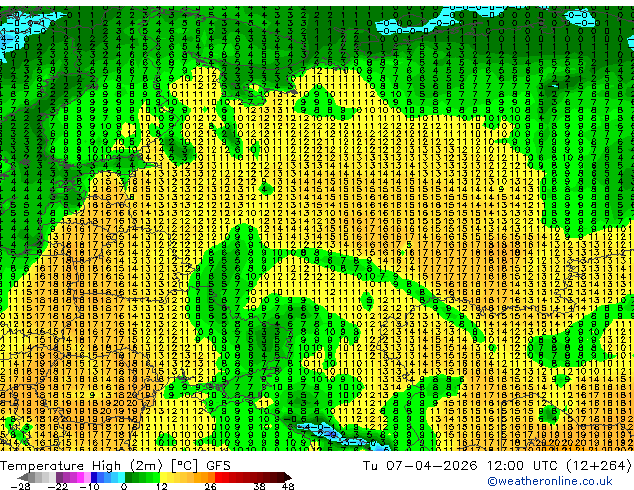Click the weatheronline.co.uk copyright link

[x=549, y=481]
